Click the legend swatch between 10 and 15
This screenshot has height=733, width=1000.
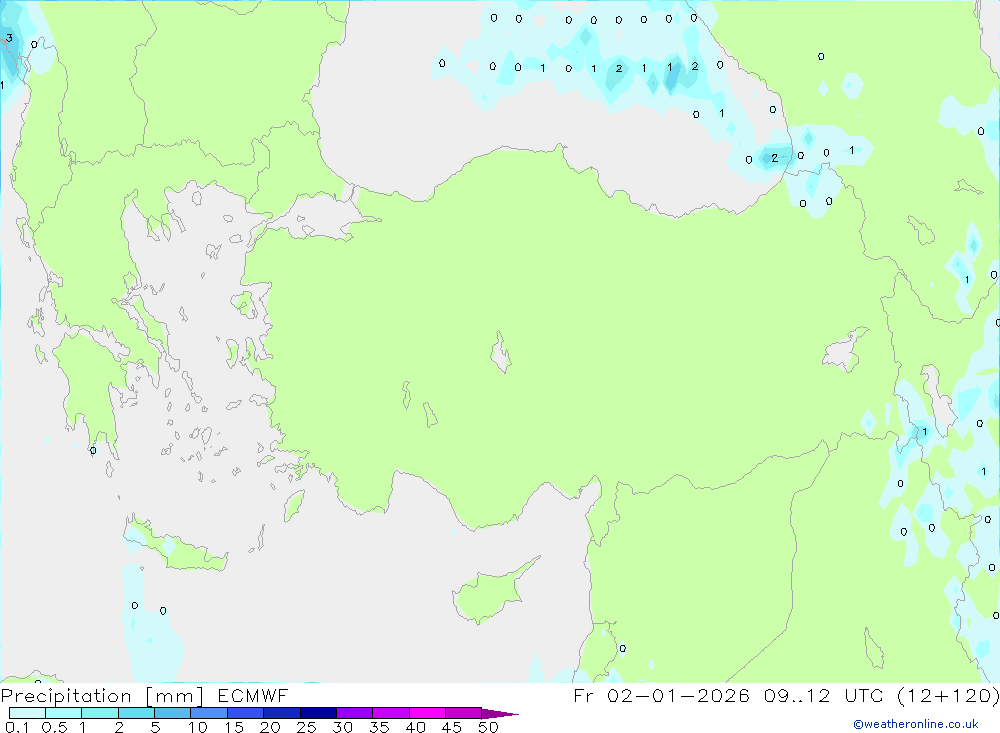pyautogui.click(x=209, y=713)
